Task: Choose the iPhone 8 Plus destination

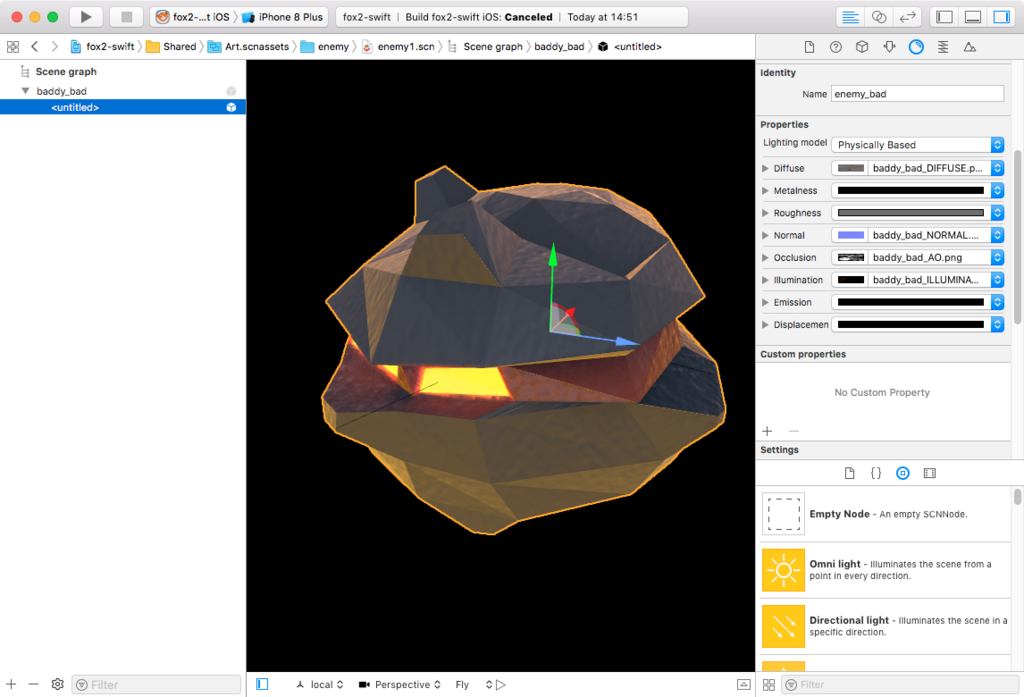Action: point(283,17)
